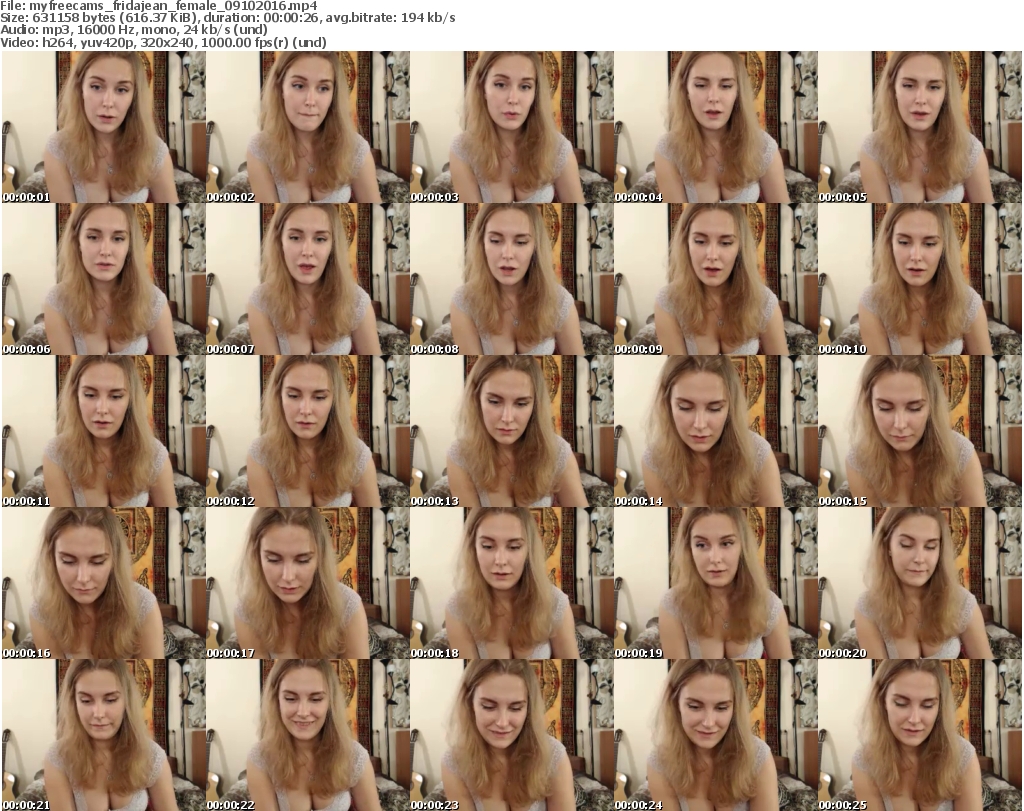Click the 00:00:13 timestamp label
The image size is (1024, 811).
(434, 501)
